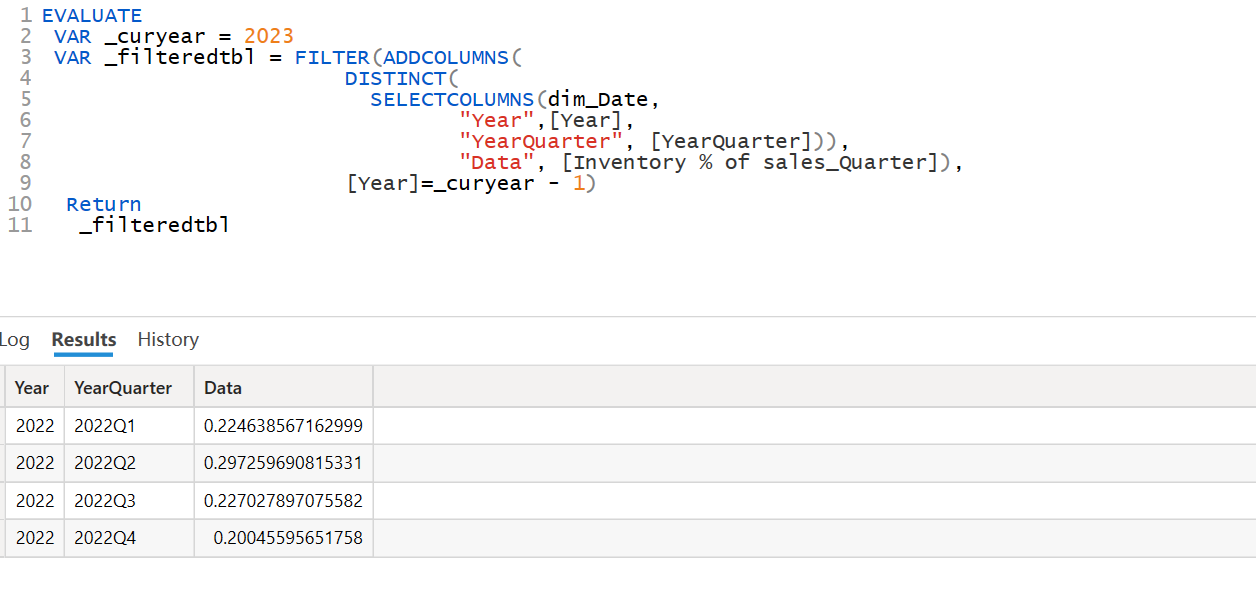Click the ADDCOLUMNS function in the code
This screenshot has width=1256, height=596.
[x=446, y=58]
